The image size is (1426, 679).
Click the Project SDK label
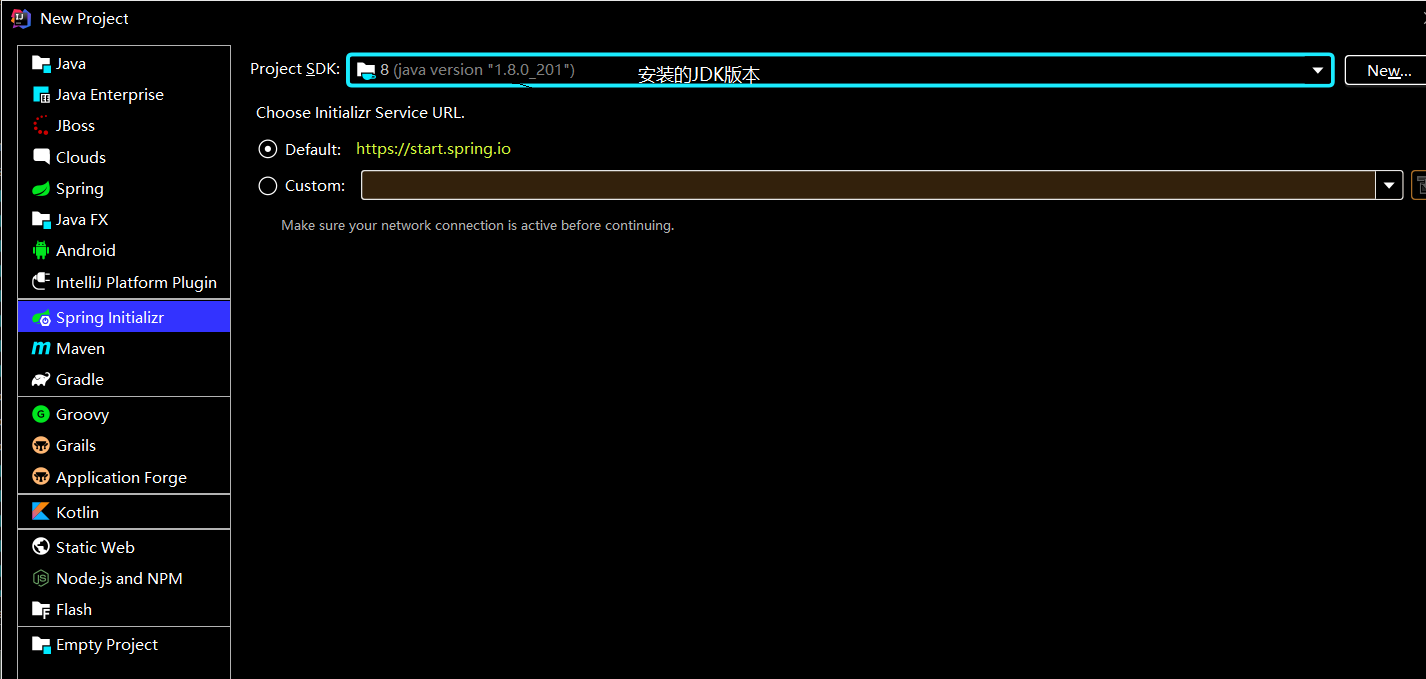(295, 69)
